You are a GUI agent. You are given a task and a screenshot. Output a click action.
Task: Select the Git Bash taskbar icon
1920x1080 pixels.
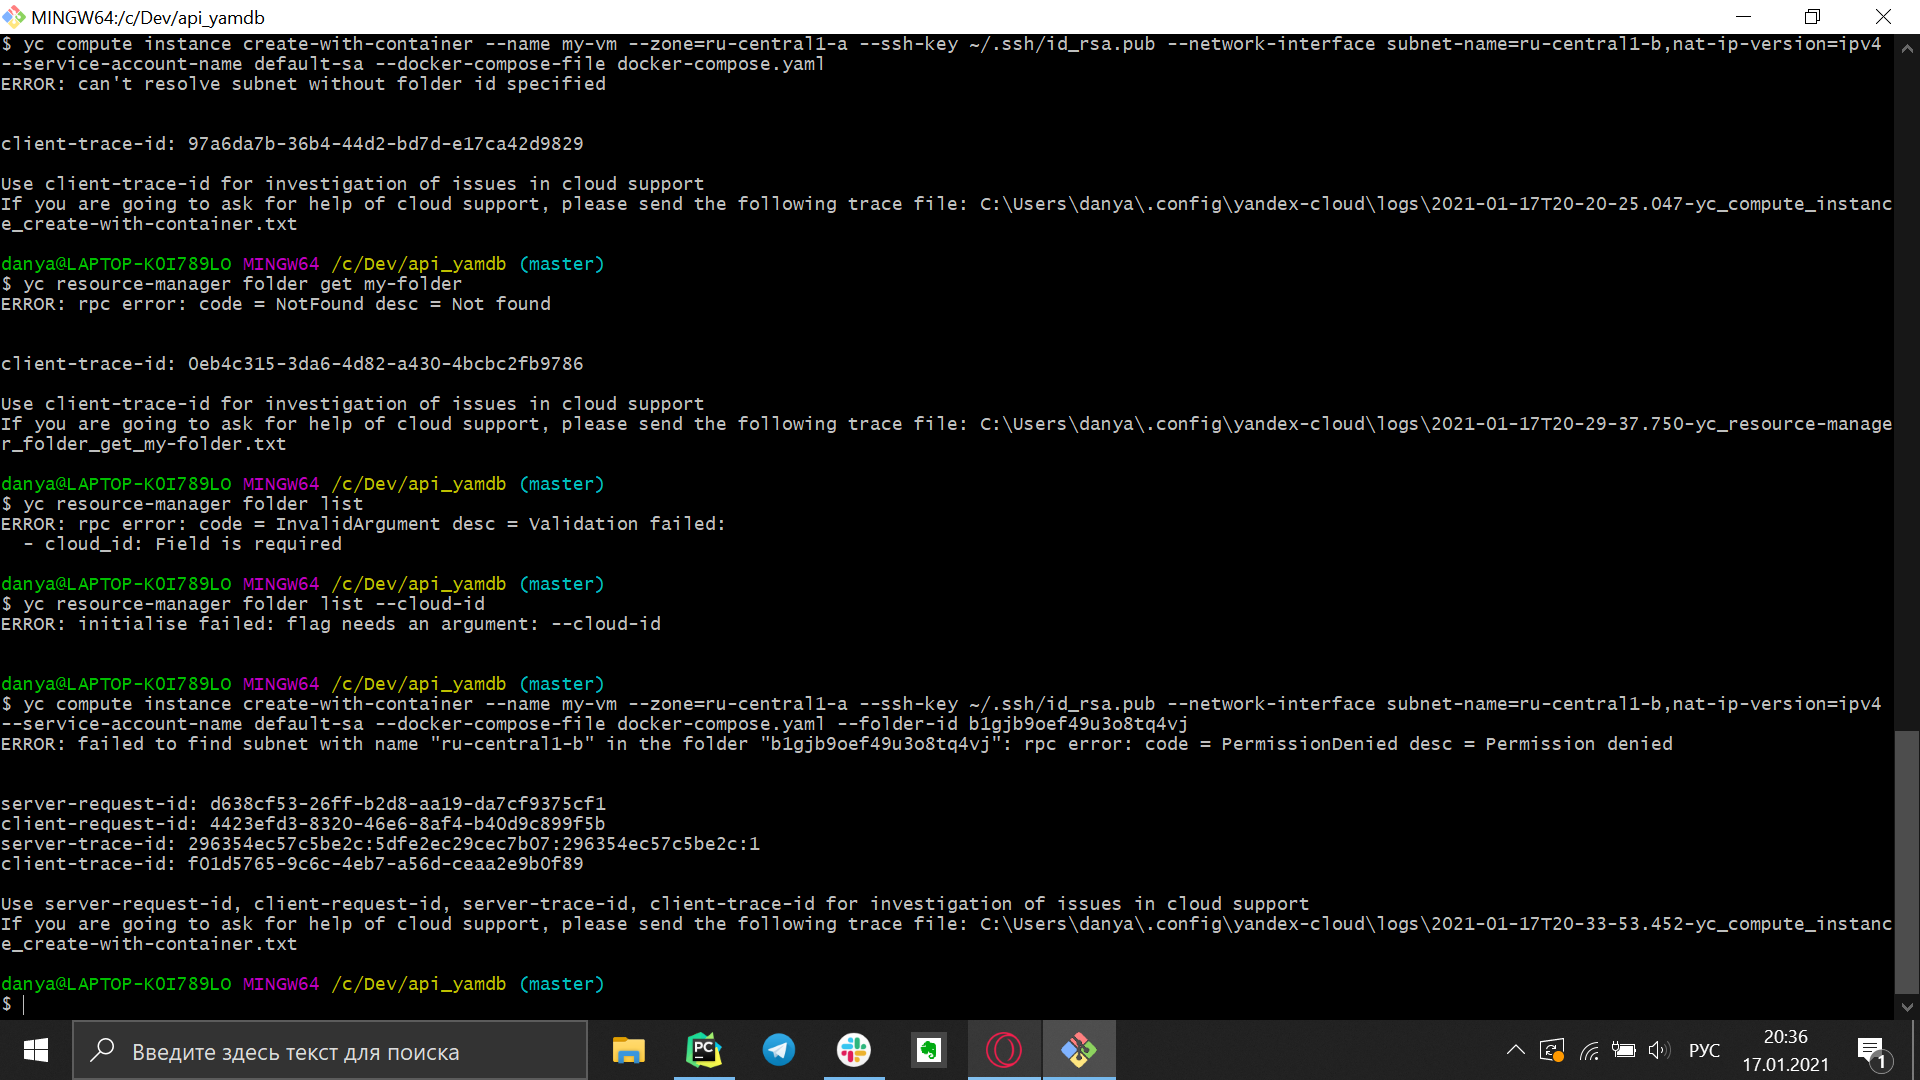coord(1079,1050)
